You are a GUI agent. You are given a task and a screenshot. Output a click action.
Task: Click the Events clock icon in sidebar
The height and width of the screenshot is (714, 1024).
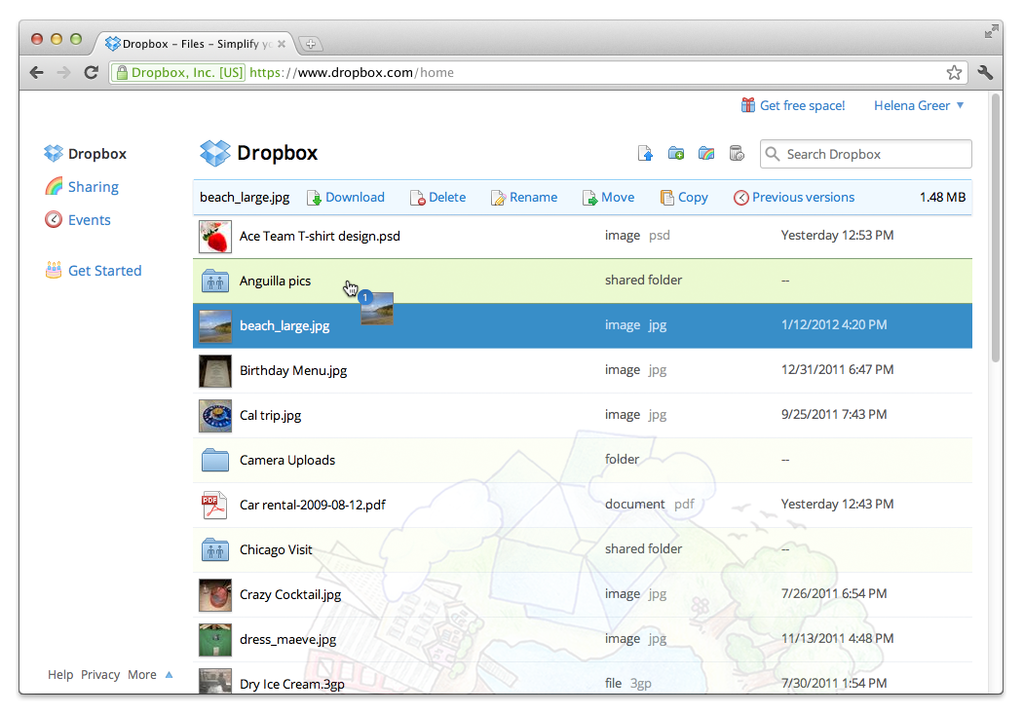coord(54,219)
